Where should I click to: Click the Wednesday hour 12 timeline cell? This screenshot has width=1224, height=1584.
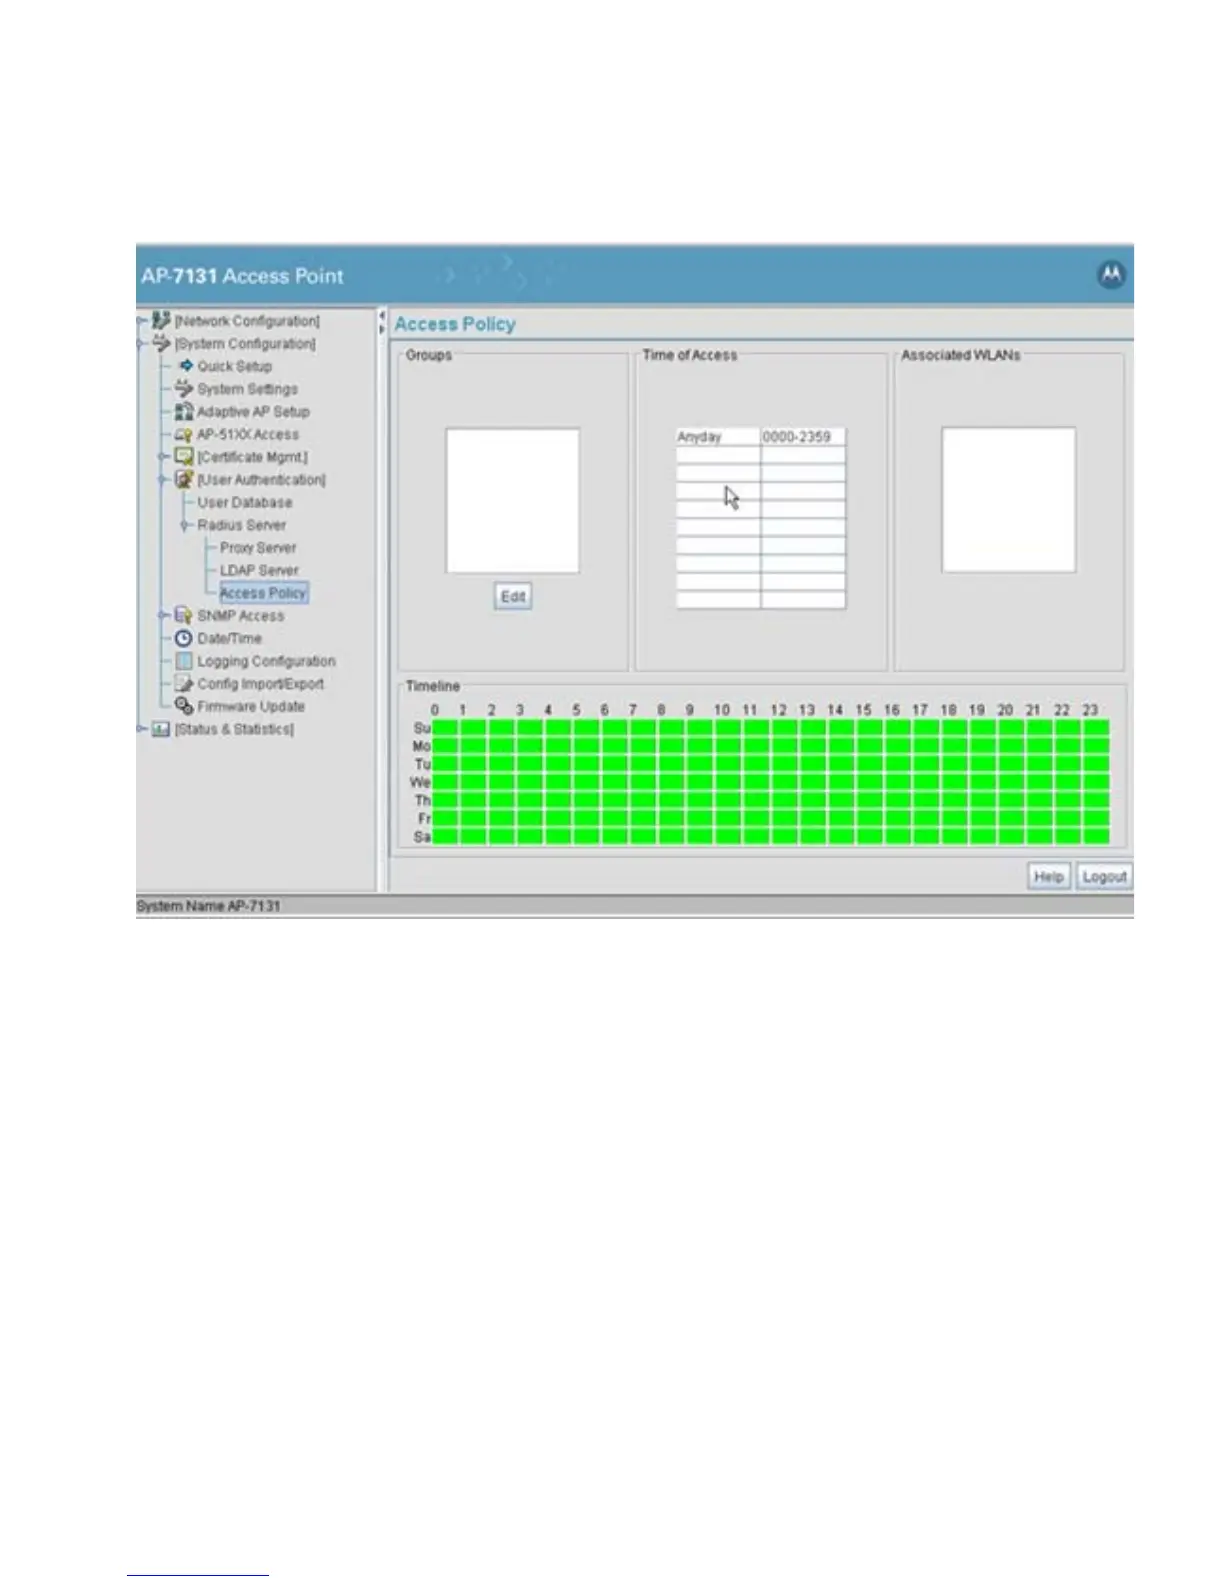(x=785, y=782)
